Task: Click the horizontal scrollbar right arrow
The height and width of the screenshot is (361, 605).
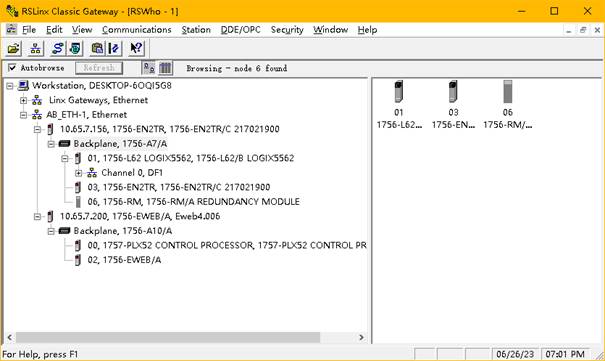Action: pos(361,337)
